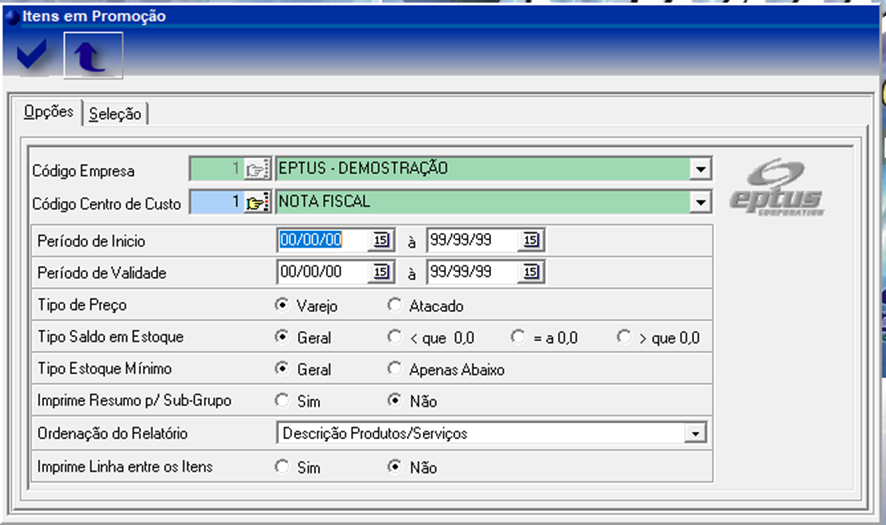Screen dimensions: 886x525
Task: Open calendar for Período de Inicio start date
Action: click(382, 240)
